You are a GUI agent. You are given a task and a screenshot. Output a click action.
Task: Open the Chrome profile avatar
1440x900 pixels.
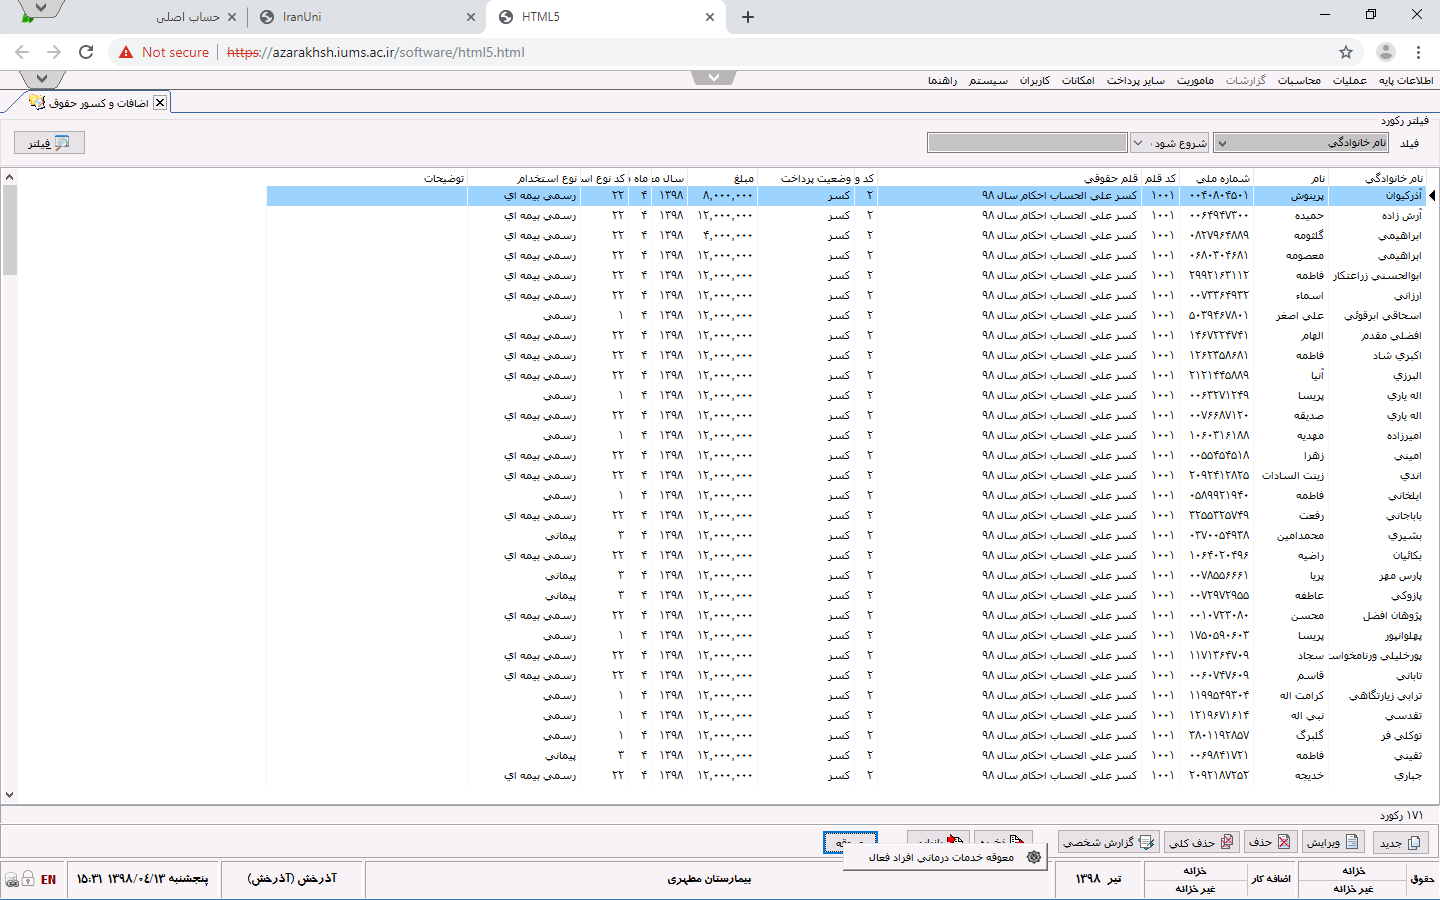pos(1386,52)
